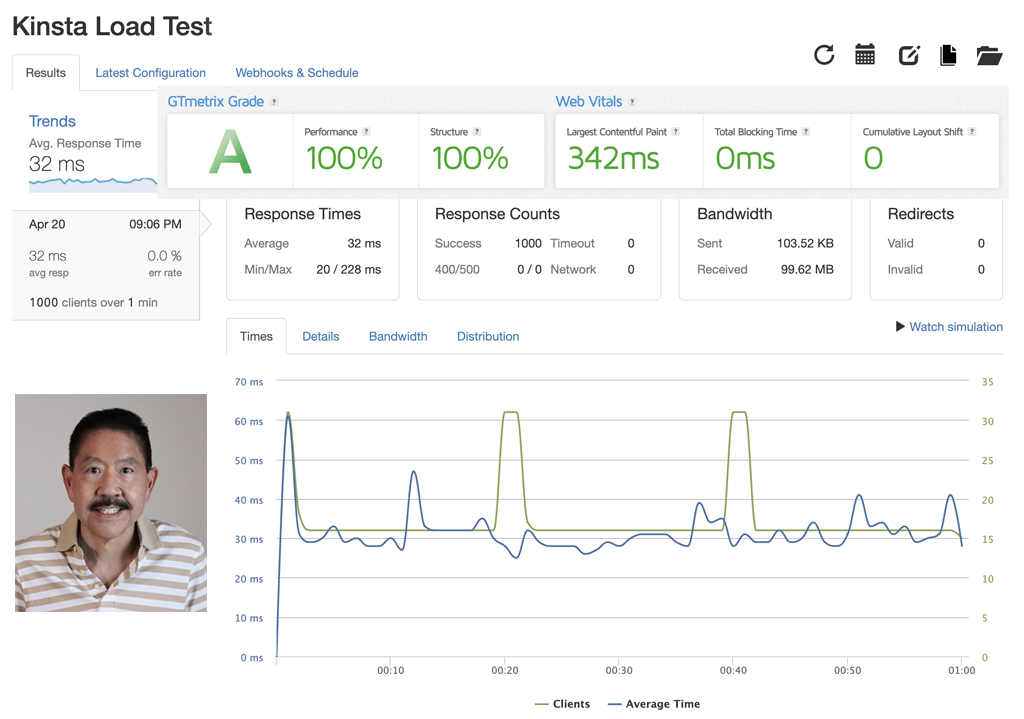Click the edit pencil icon
This screenshot has height=719, width=1024.
(x=909, y=56)
